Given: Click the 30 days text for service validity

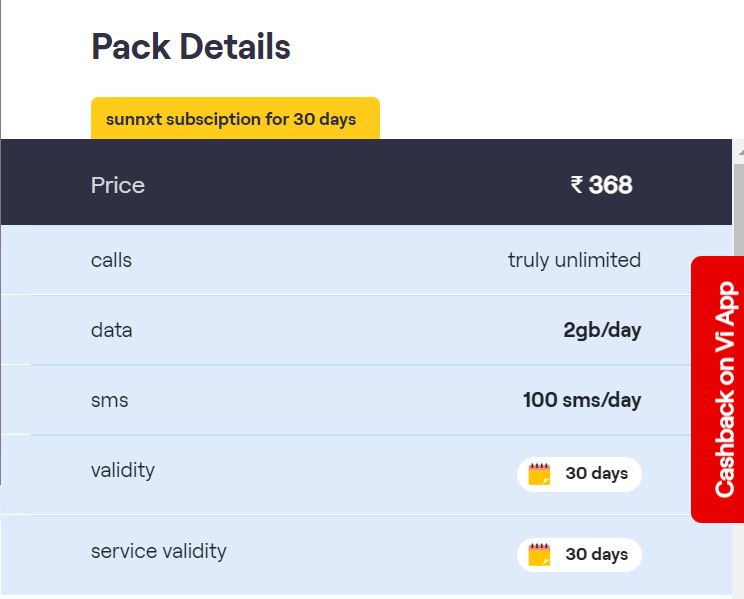Looking at the screenshot, I should 596,554.
